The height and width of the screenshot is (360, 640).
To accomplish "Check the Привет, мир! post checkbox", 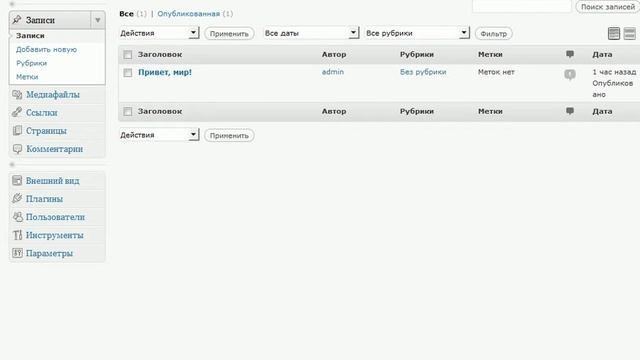I will 128,73.
